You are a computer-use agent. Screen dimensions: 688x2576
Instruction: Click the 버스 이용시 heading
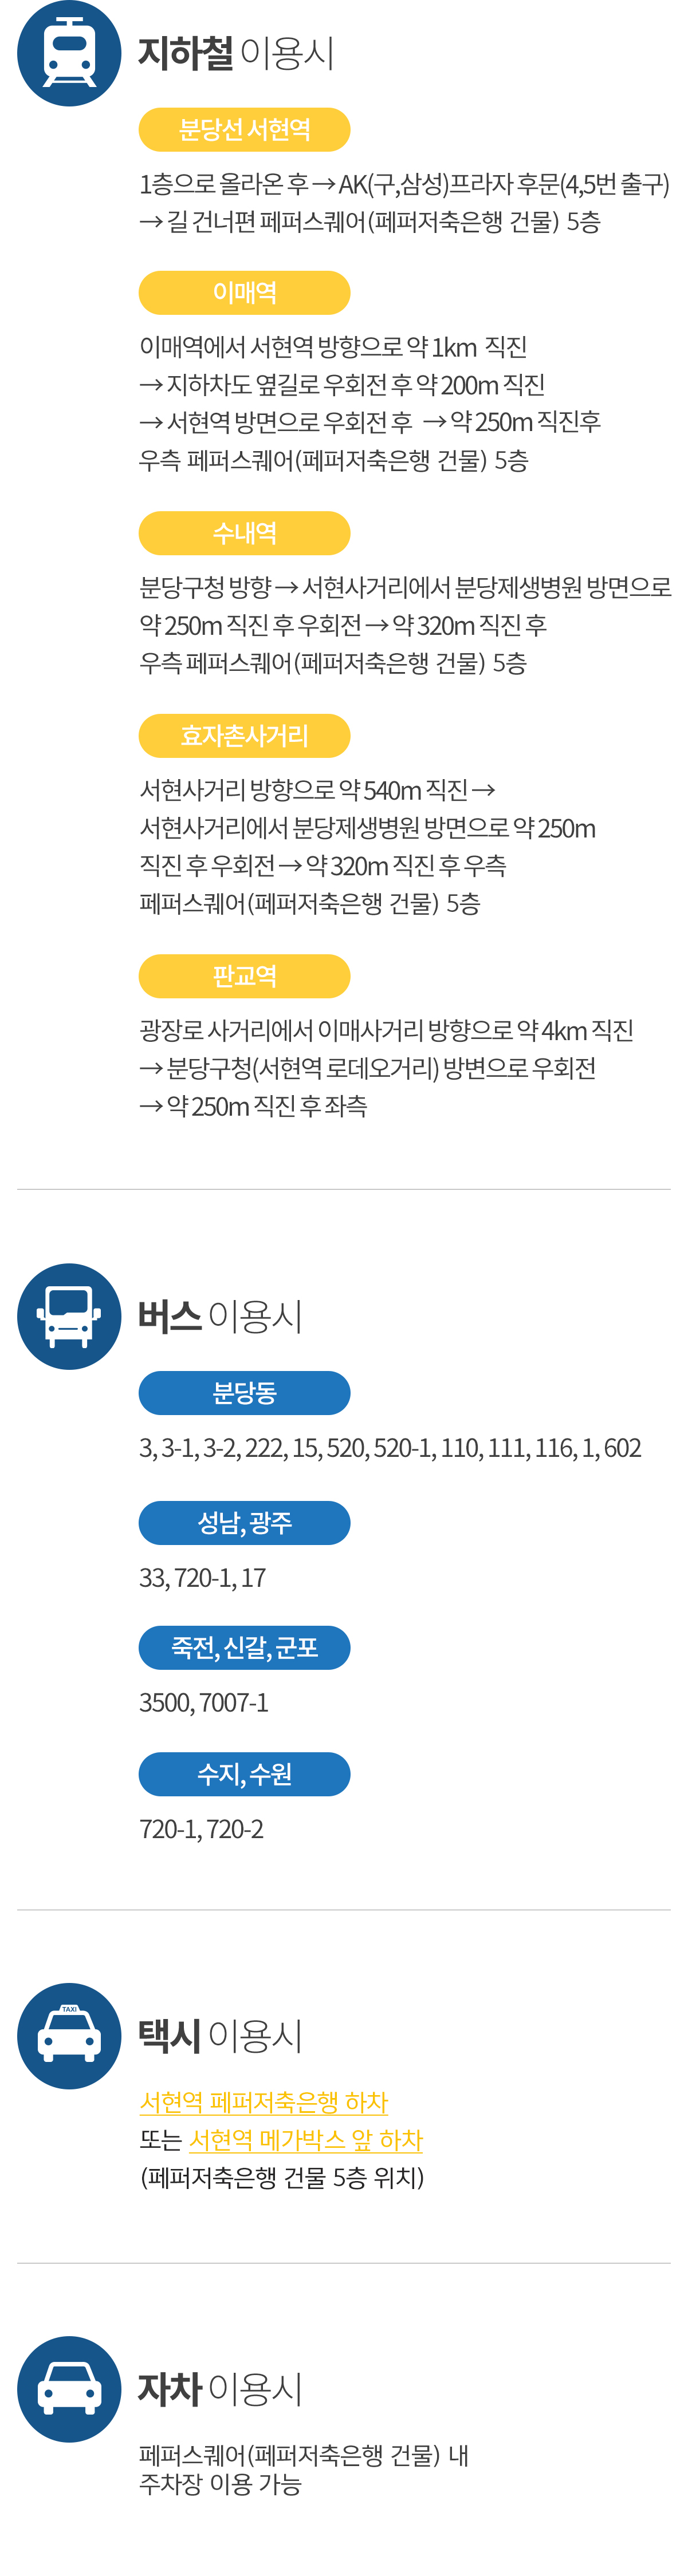pos(220,1316)
